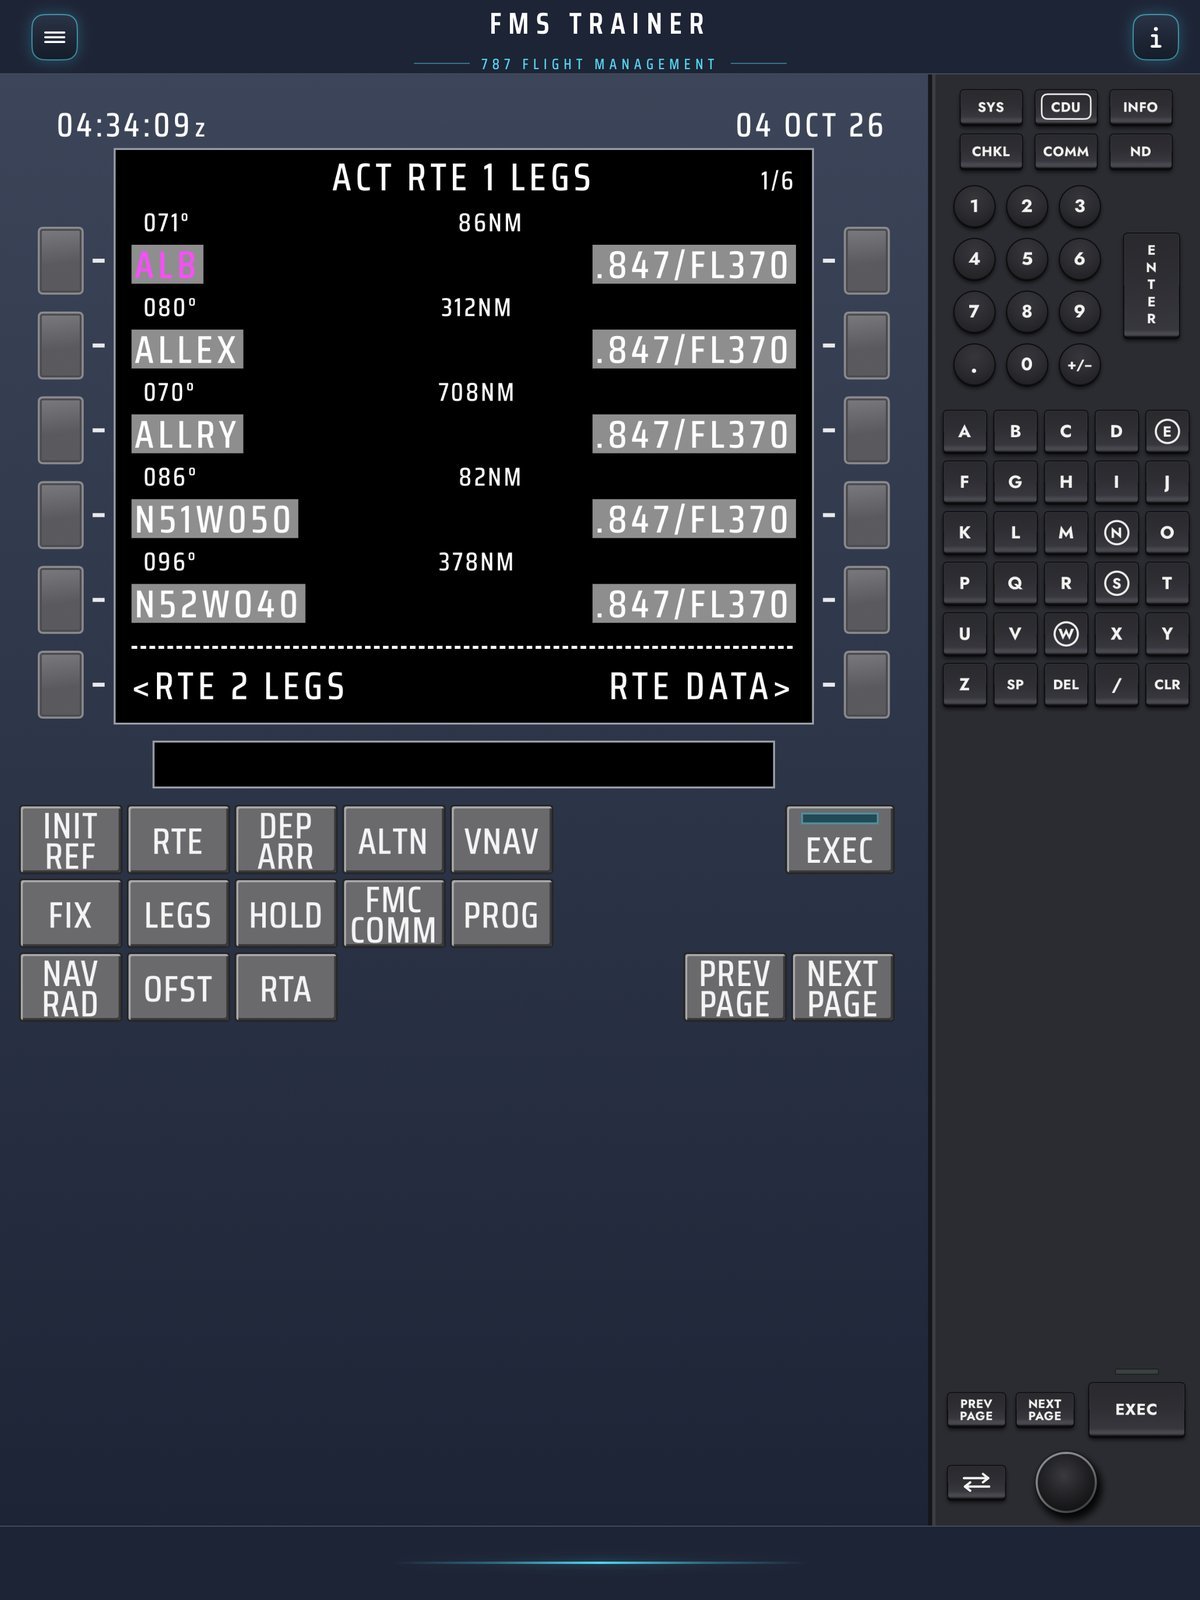Click left line select key beside N51W050
The image size is (1200, 1600).
pyautogui.click(x=61, y=516)
